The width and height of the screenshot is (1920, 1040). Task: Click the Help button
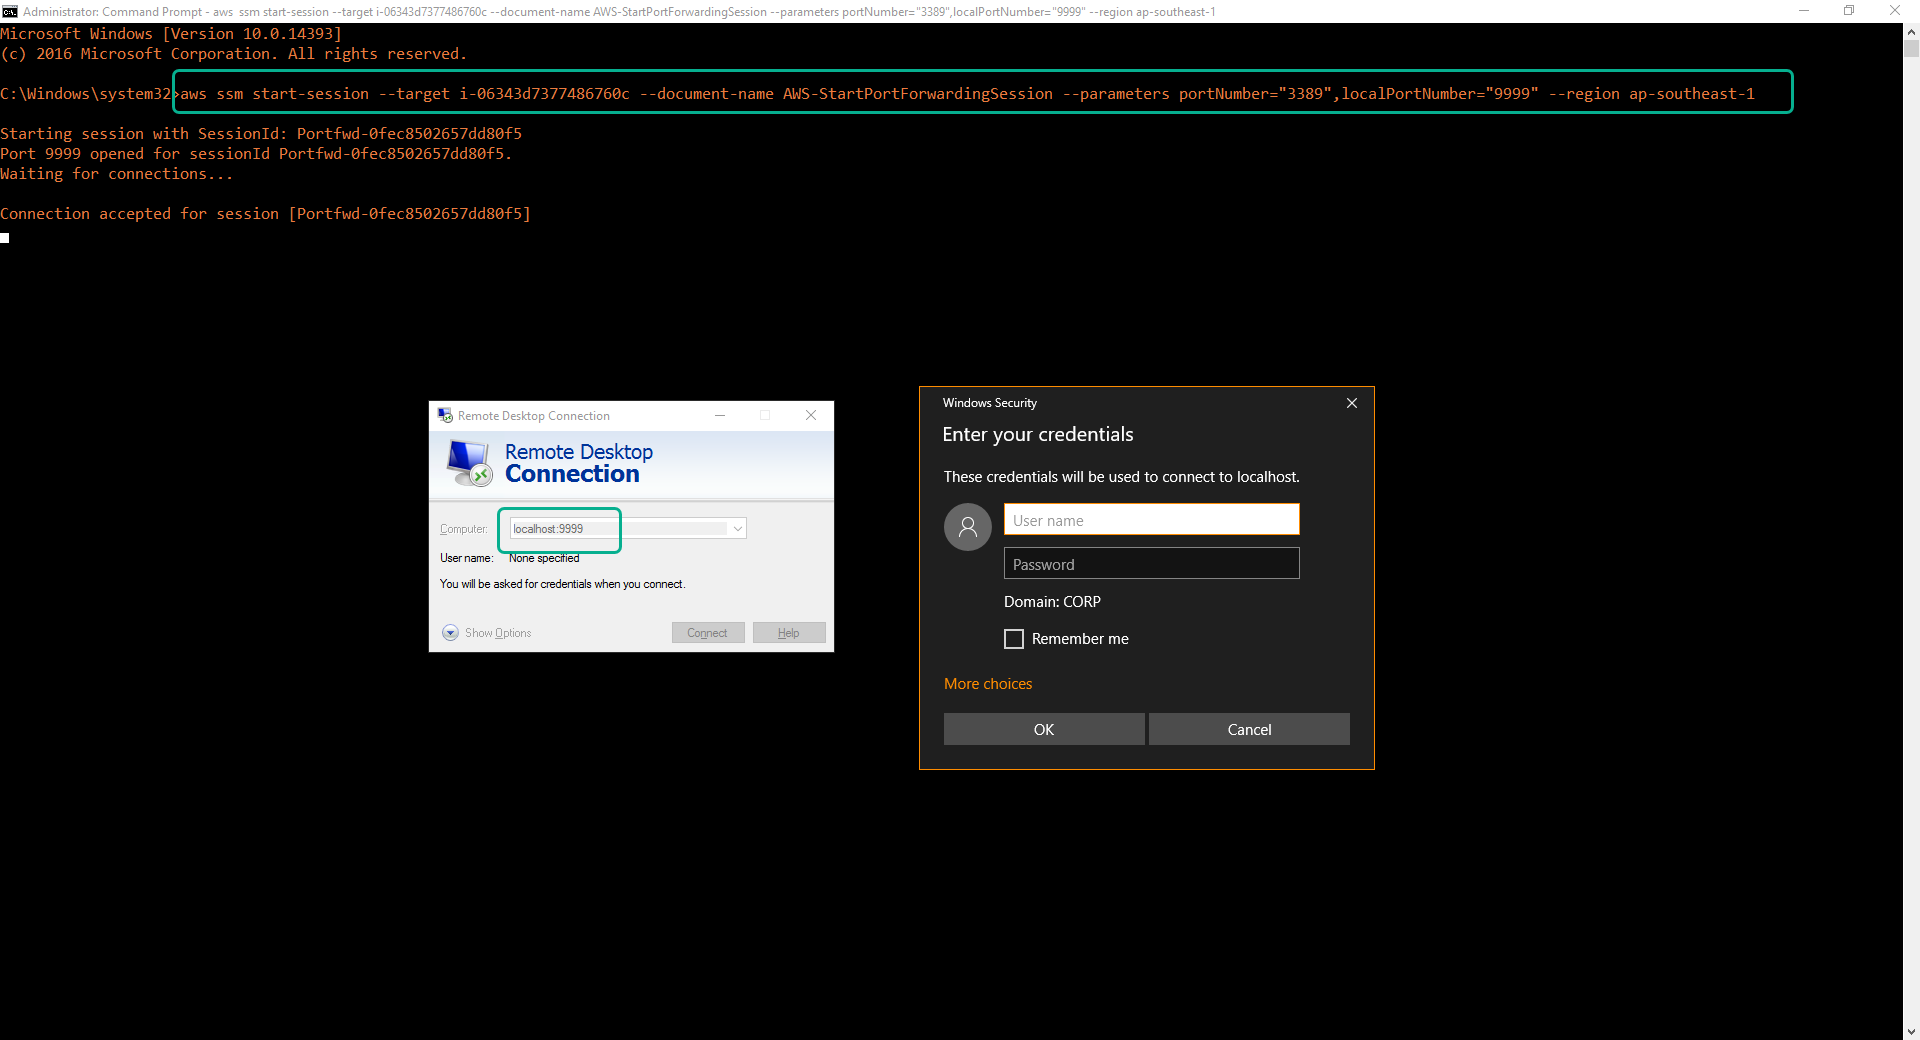click(x=788, y=632)
